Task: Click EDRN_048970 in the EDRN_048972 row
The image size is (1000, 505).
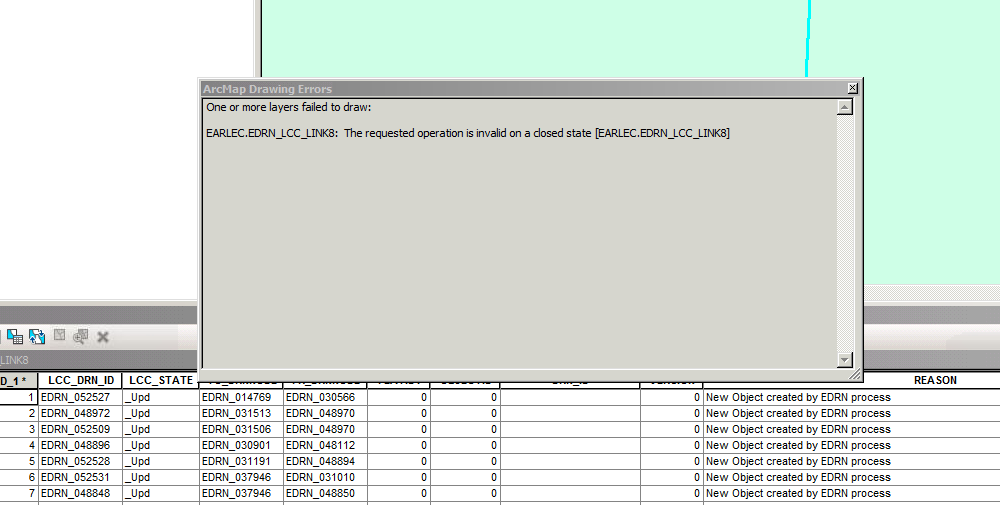Action: 325,413
